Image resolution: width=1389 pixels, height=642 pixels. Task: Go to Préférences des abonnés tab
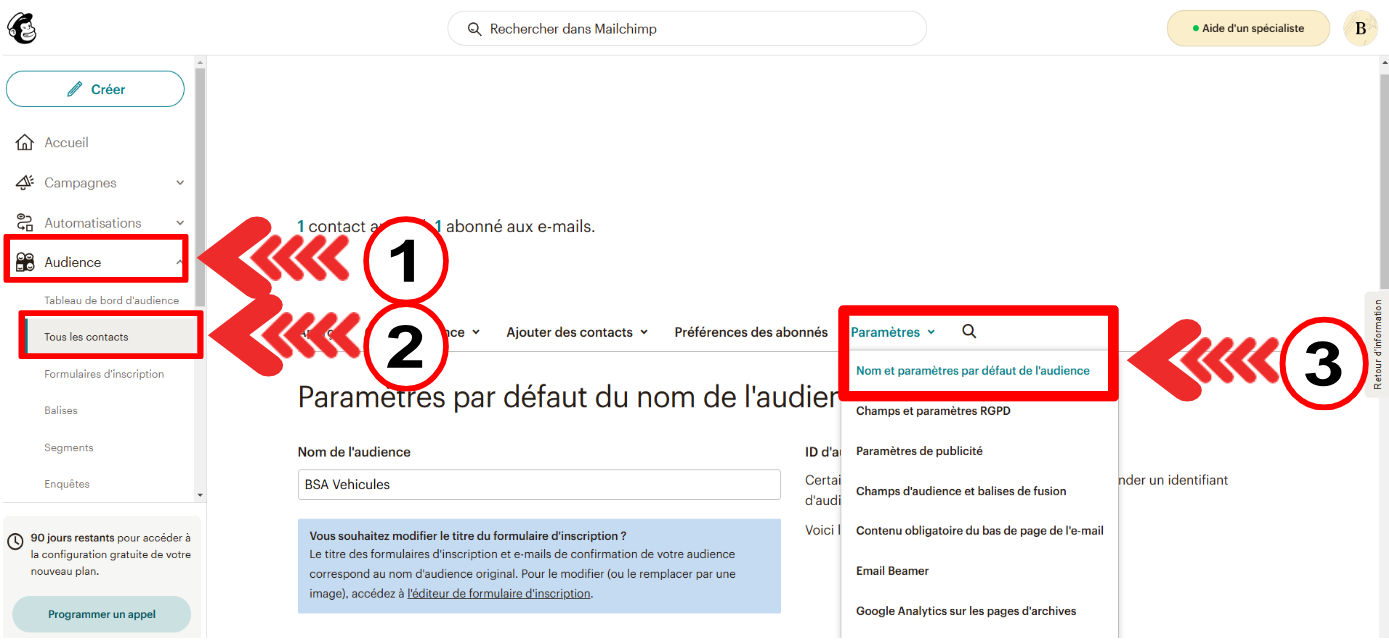751,332
